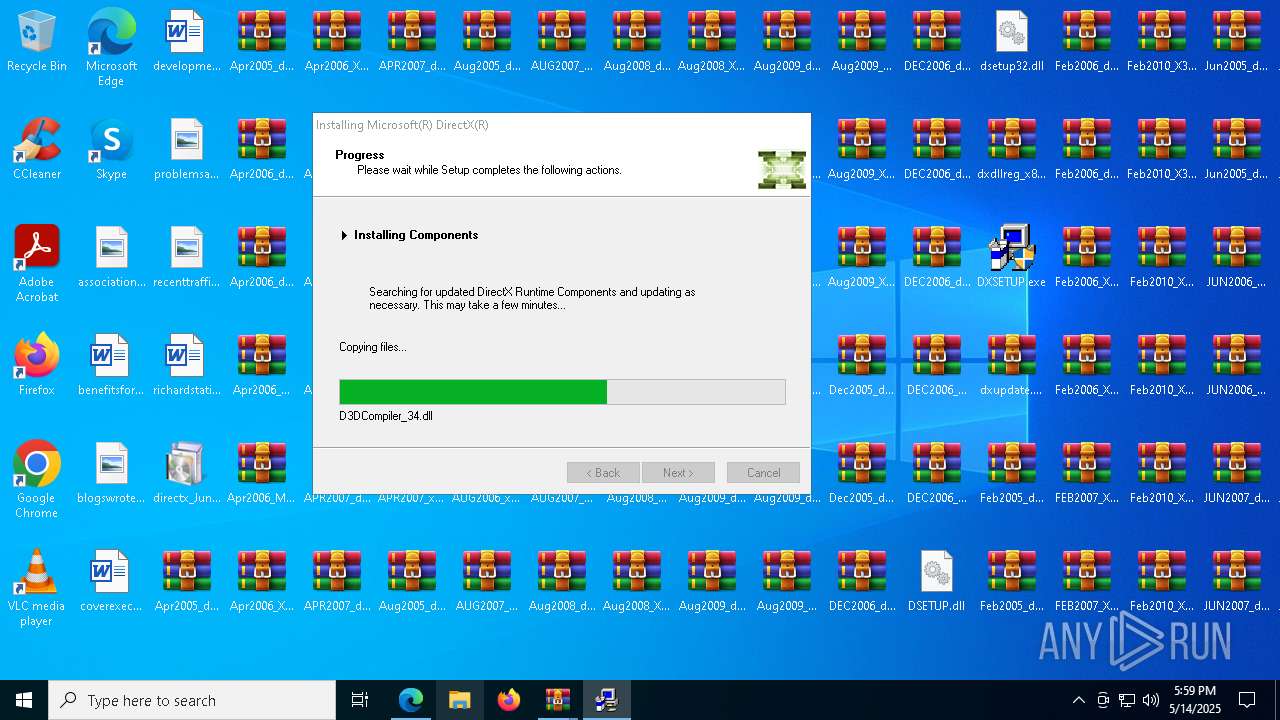Image resolution: width=1280 pixels, height=720 pixels.
Task: Click the 'Copying files...' status text
Action: point(373,347)
